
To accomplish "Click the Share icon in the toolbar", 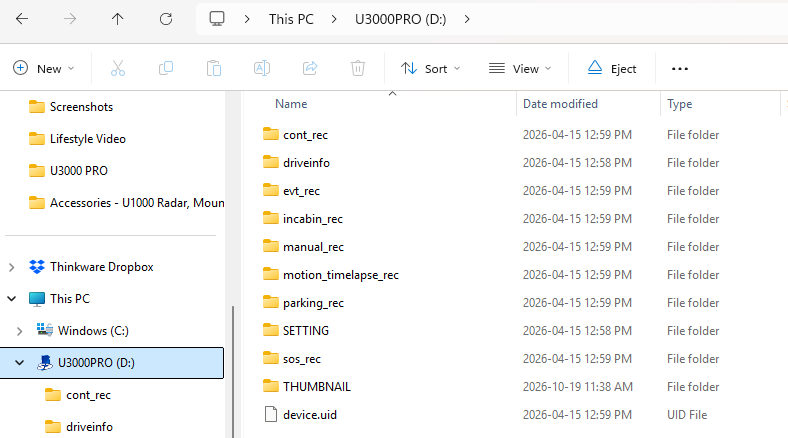I will click(310, 68).
